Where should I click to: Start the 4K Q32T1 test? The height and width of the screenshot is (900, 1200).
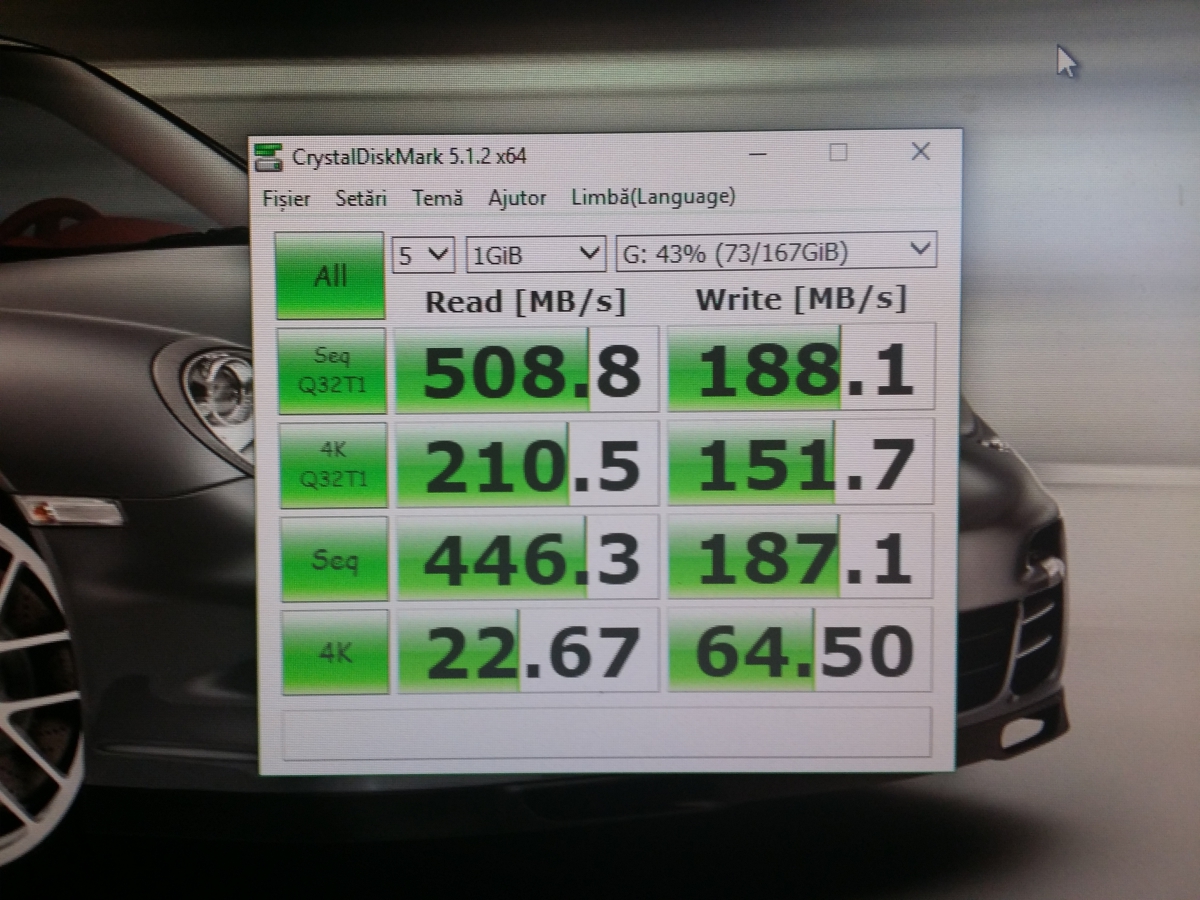tap(333, 465)
